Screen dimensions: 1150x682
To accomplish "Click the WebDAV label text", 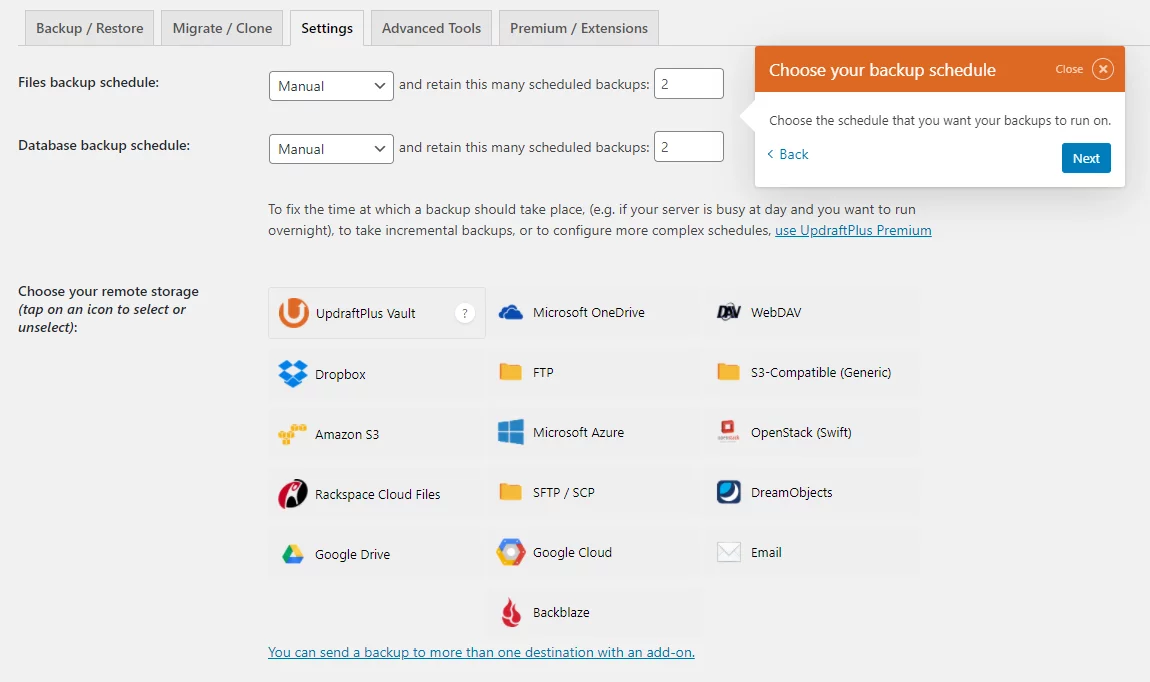I will pos(776,312).
